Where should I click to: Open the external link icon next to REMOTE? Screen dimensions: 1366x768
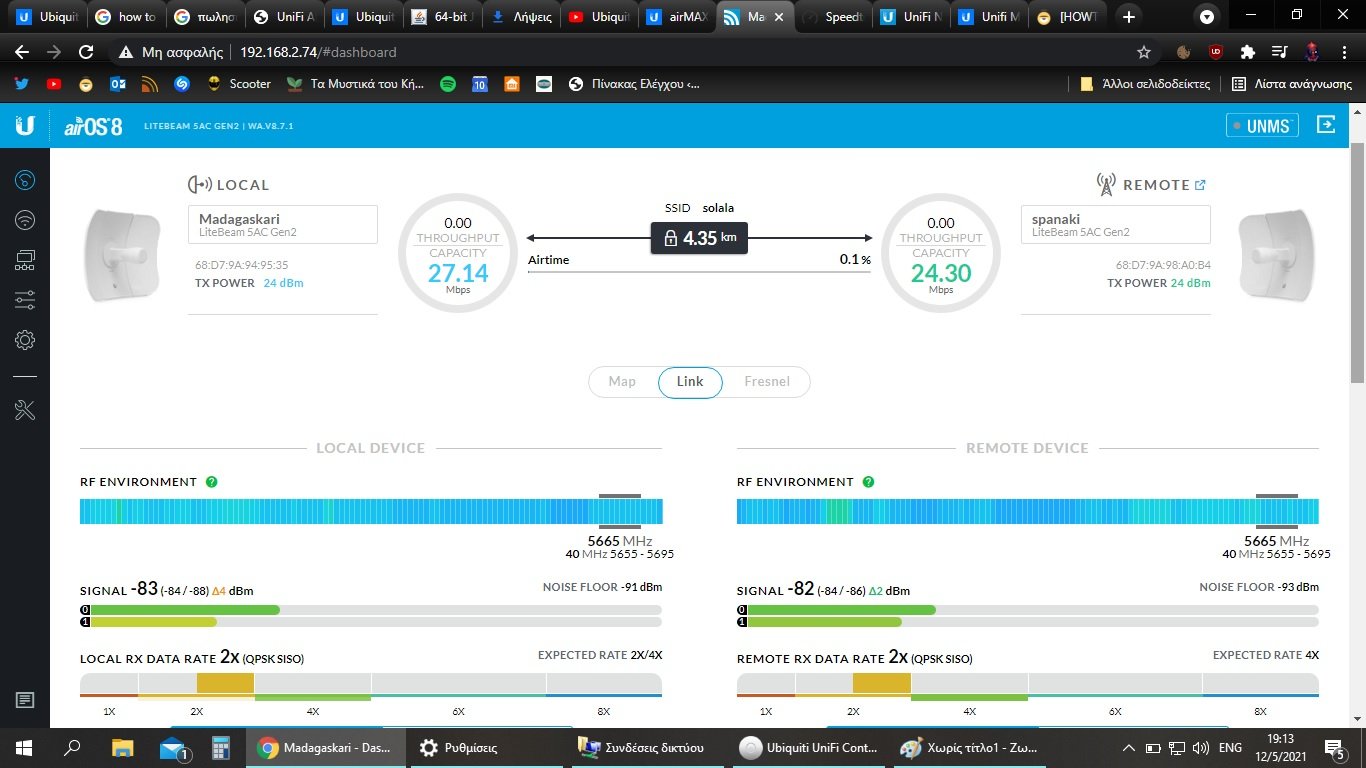pyautogui.click(x=1201, y=185)
